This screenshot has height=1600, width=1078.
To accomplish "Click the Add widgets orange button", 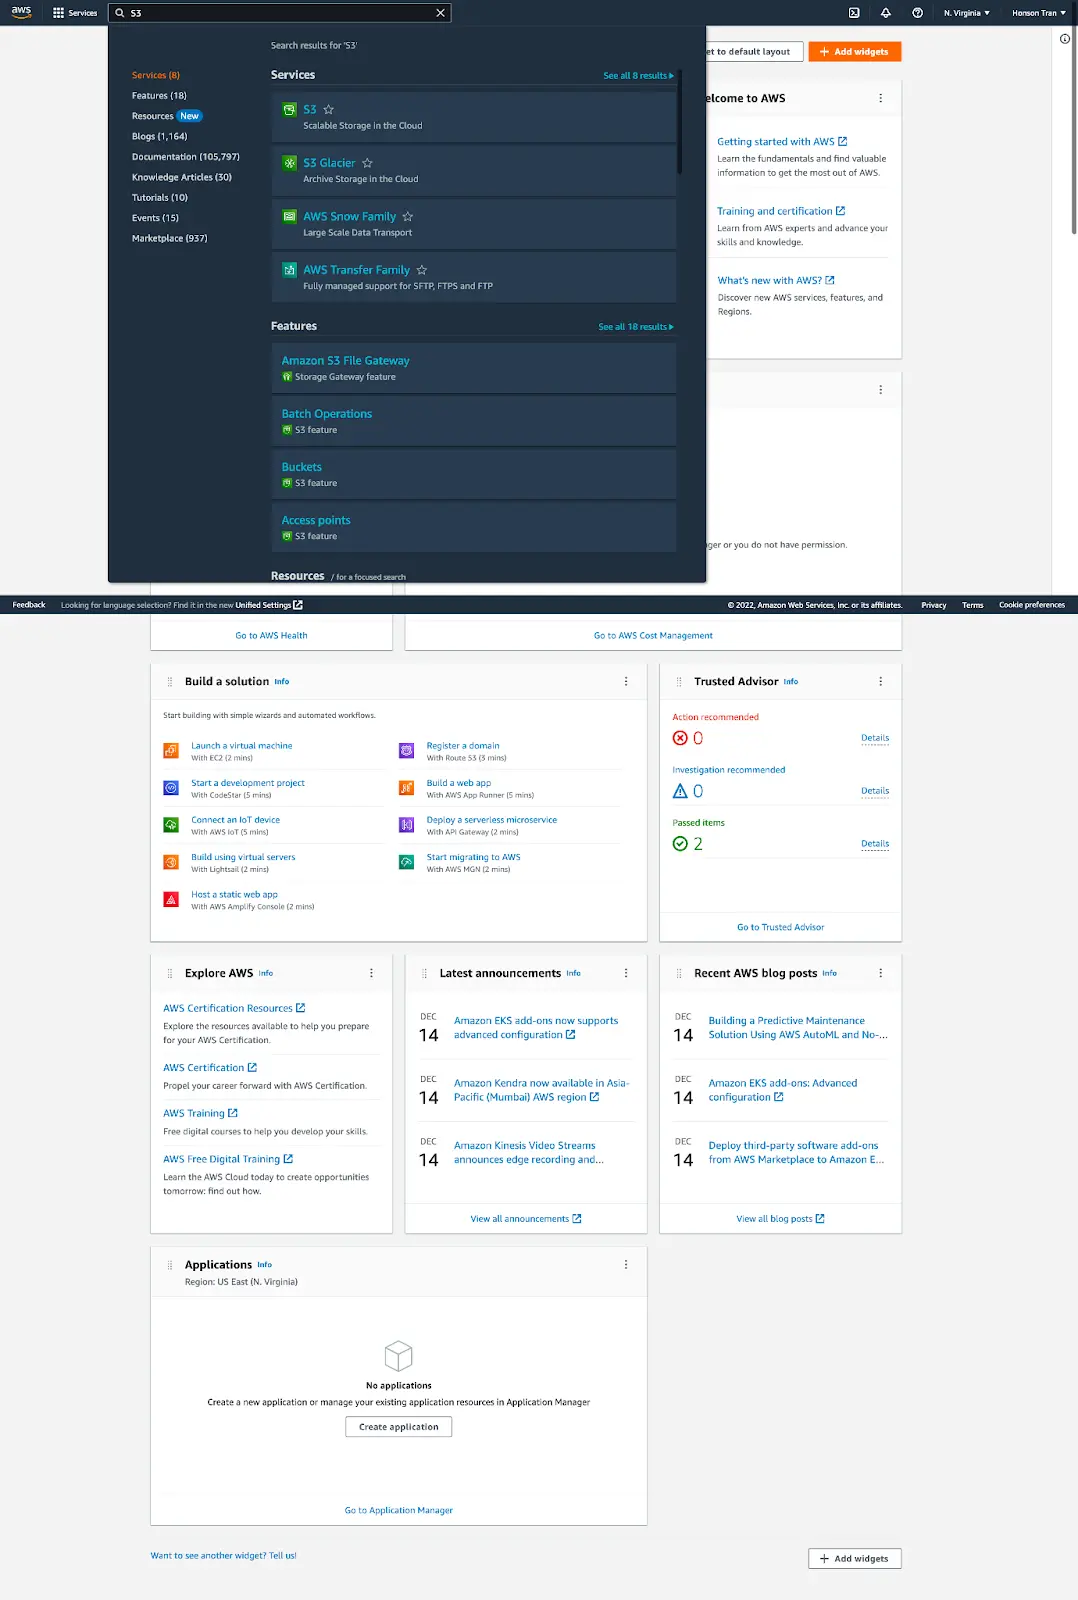I will coord(855,52).
